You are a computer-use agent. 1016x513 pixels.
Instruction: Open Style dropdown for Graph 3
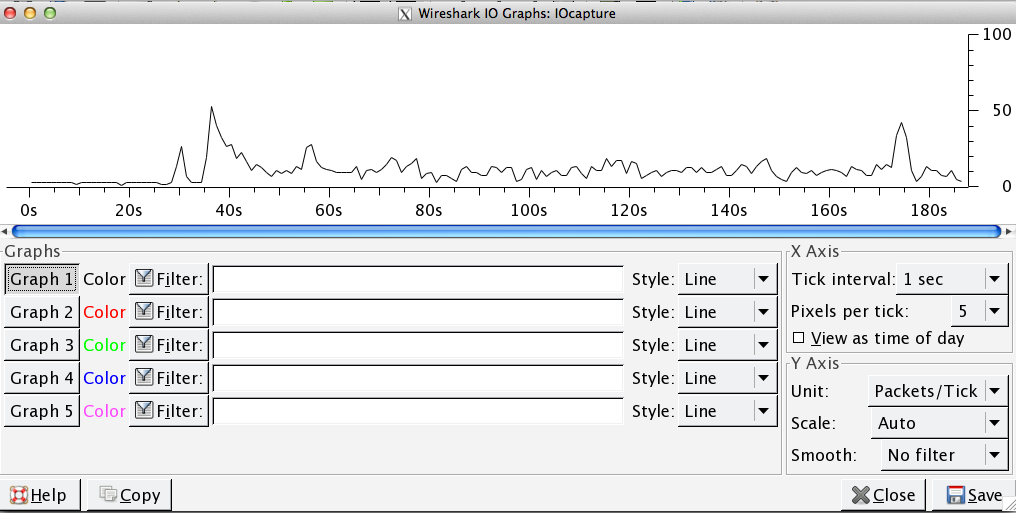[x=727, y=345]
